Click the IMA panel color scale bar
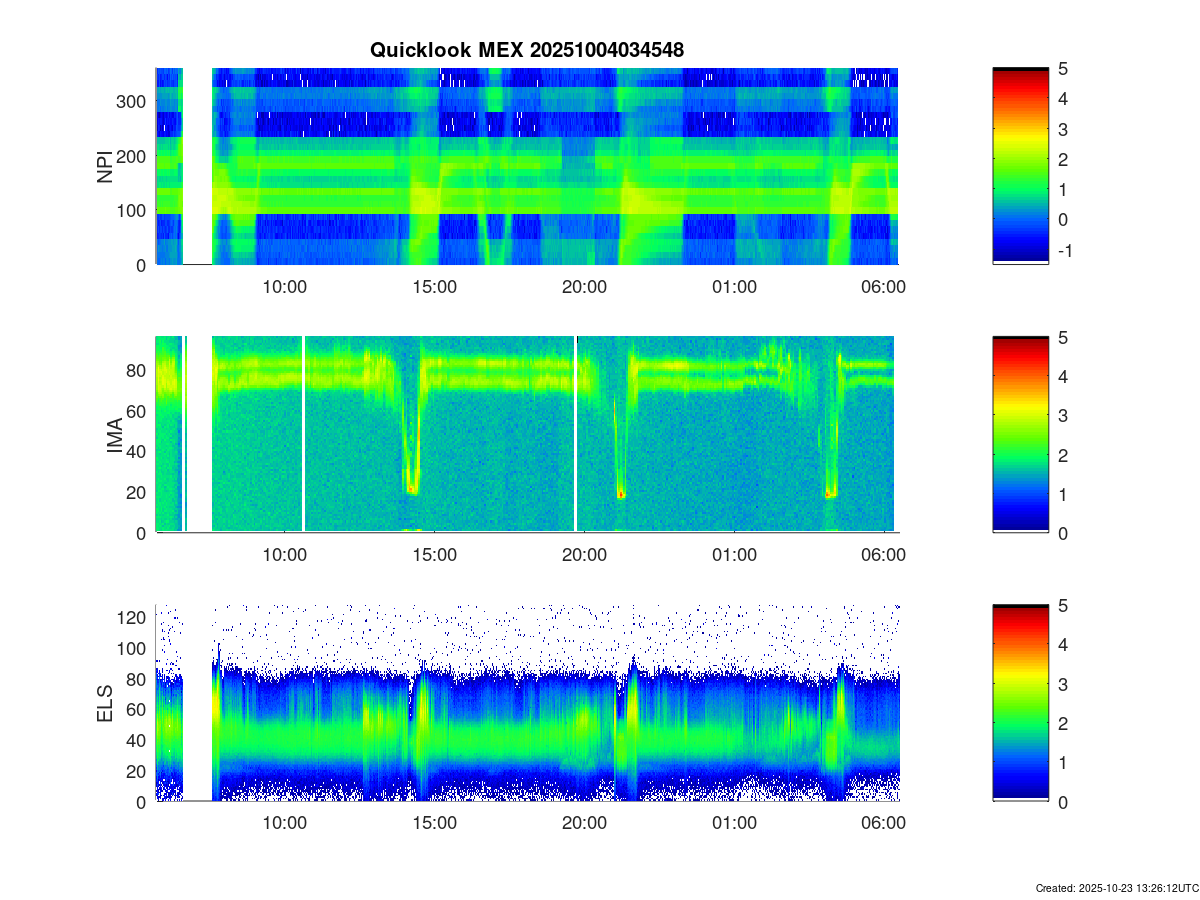Screen dimensions: 1200x900 point(1020,434)
